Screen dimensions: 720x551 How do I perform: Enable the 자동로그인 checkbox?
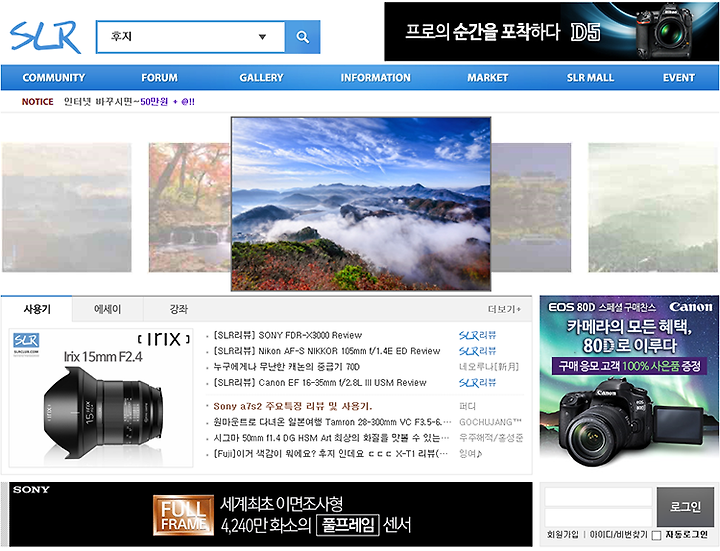coord(657,535)
